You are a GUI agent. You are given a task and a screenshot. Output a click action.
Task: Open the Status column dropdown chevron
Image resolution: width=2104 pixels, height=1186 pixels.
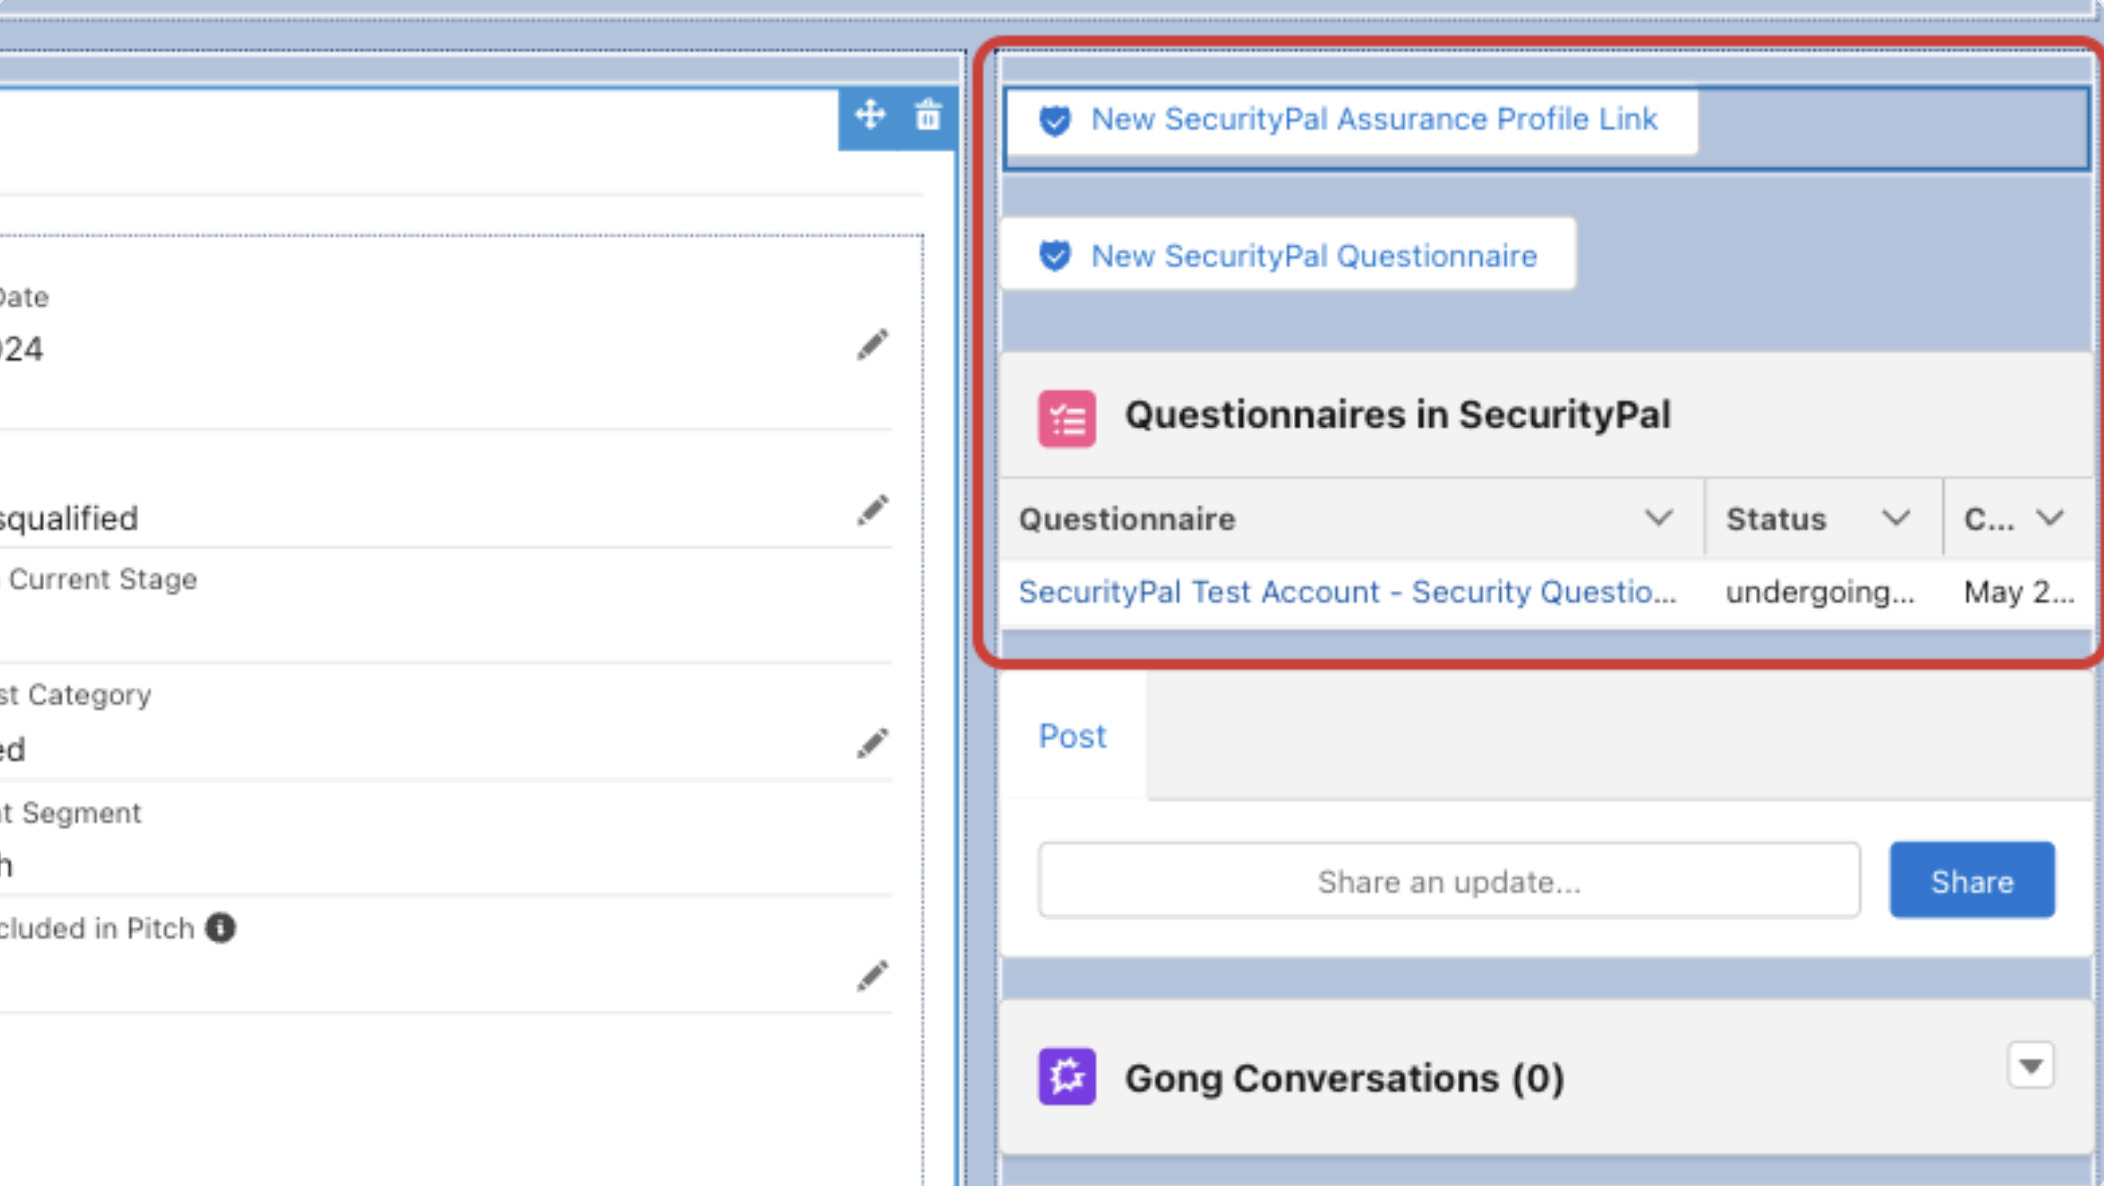click(1895, 518)
